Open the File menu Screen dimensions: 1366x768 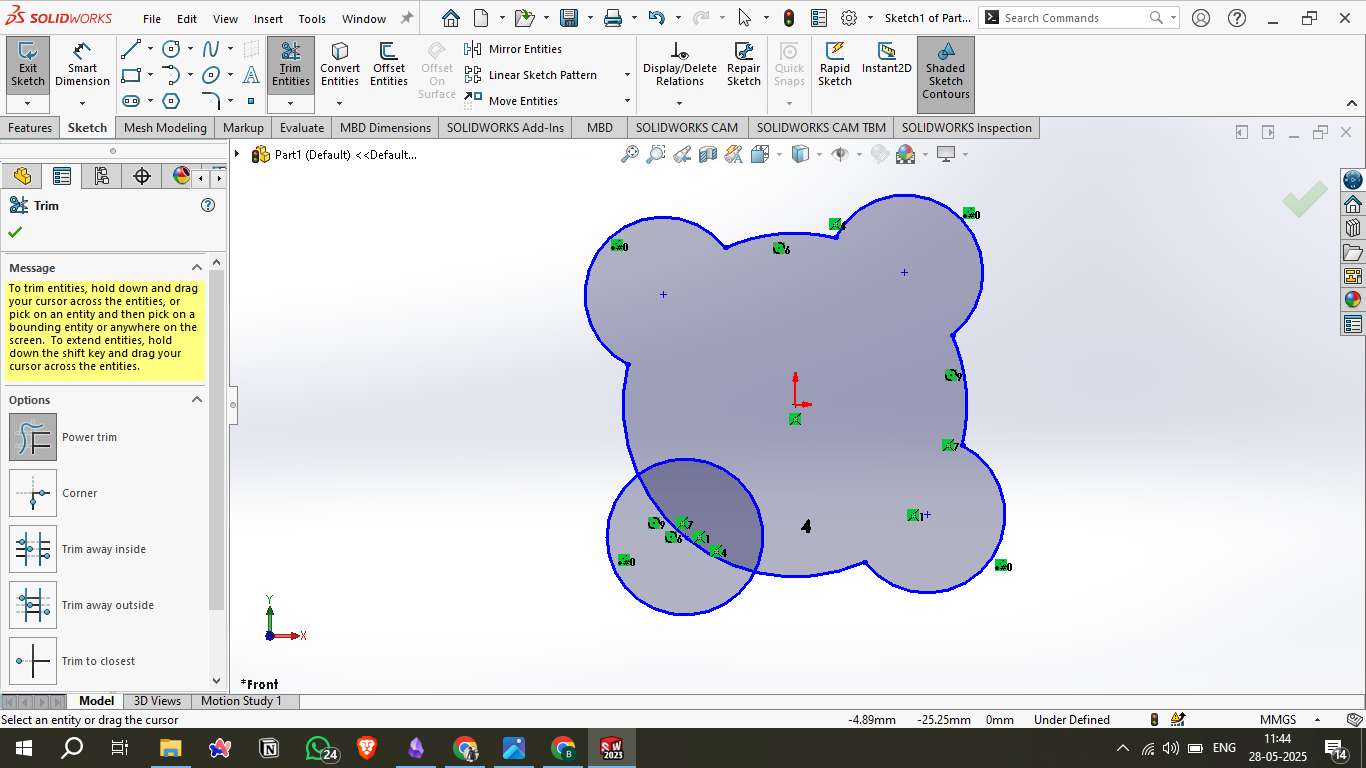(151, 18)
